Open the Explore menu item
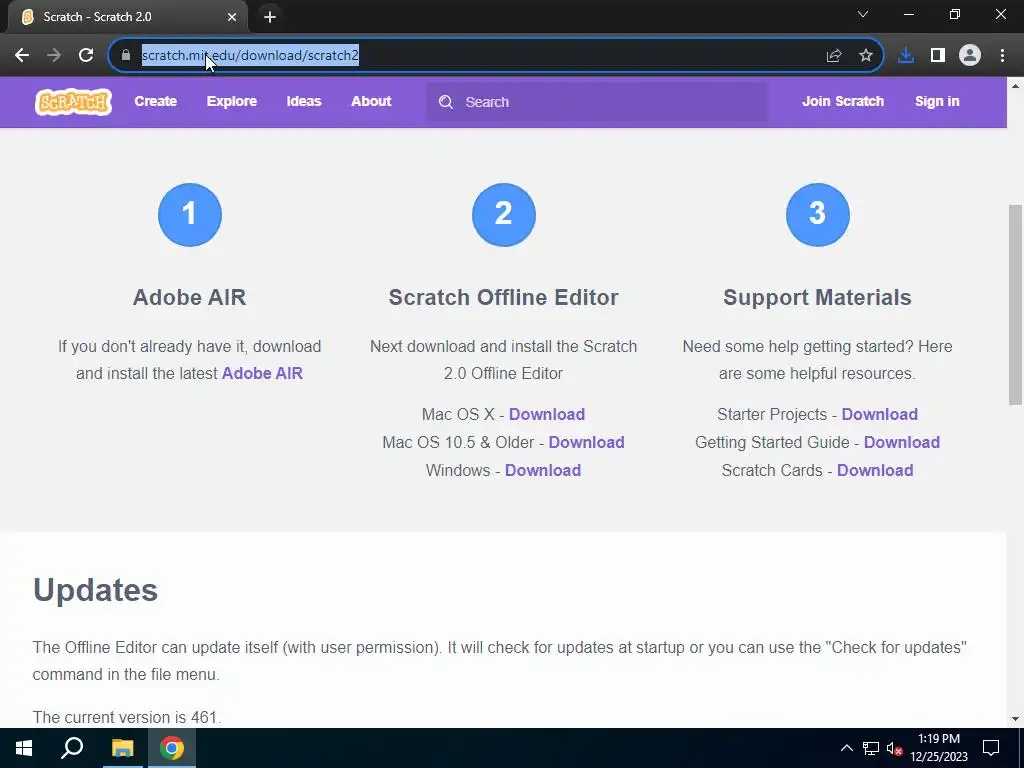1024x768 pixels. pos(232,101)
